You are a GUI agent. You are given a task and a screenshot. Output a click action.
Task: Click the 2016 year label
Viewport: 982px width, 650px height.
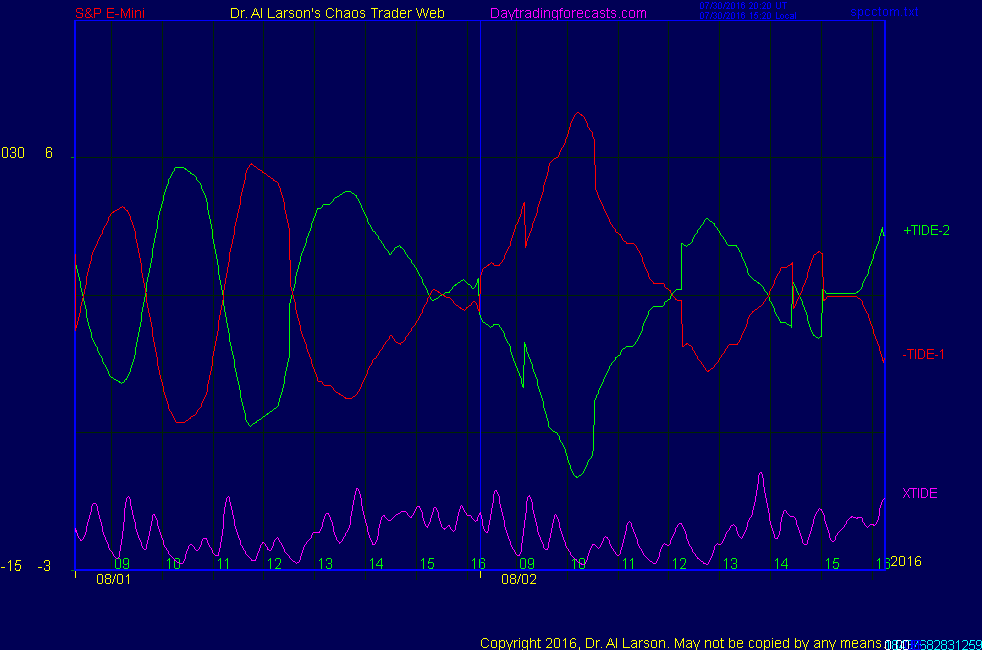point(905,561)
